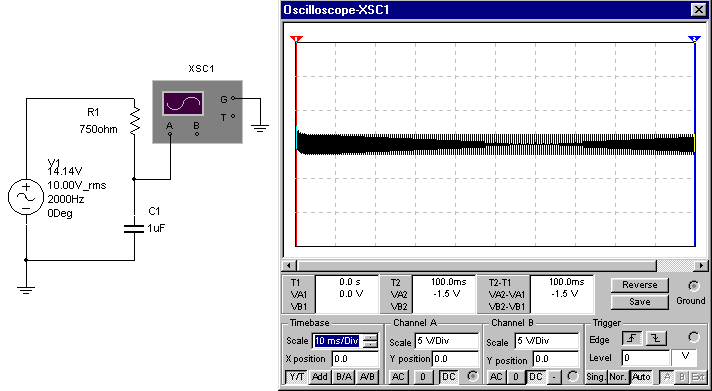Switch timebase to B/A mode
The height and width of the screenshot is (391, 712).
[344, 376]
